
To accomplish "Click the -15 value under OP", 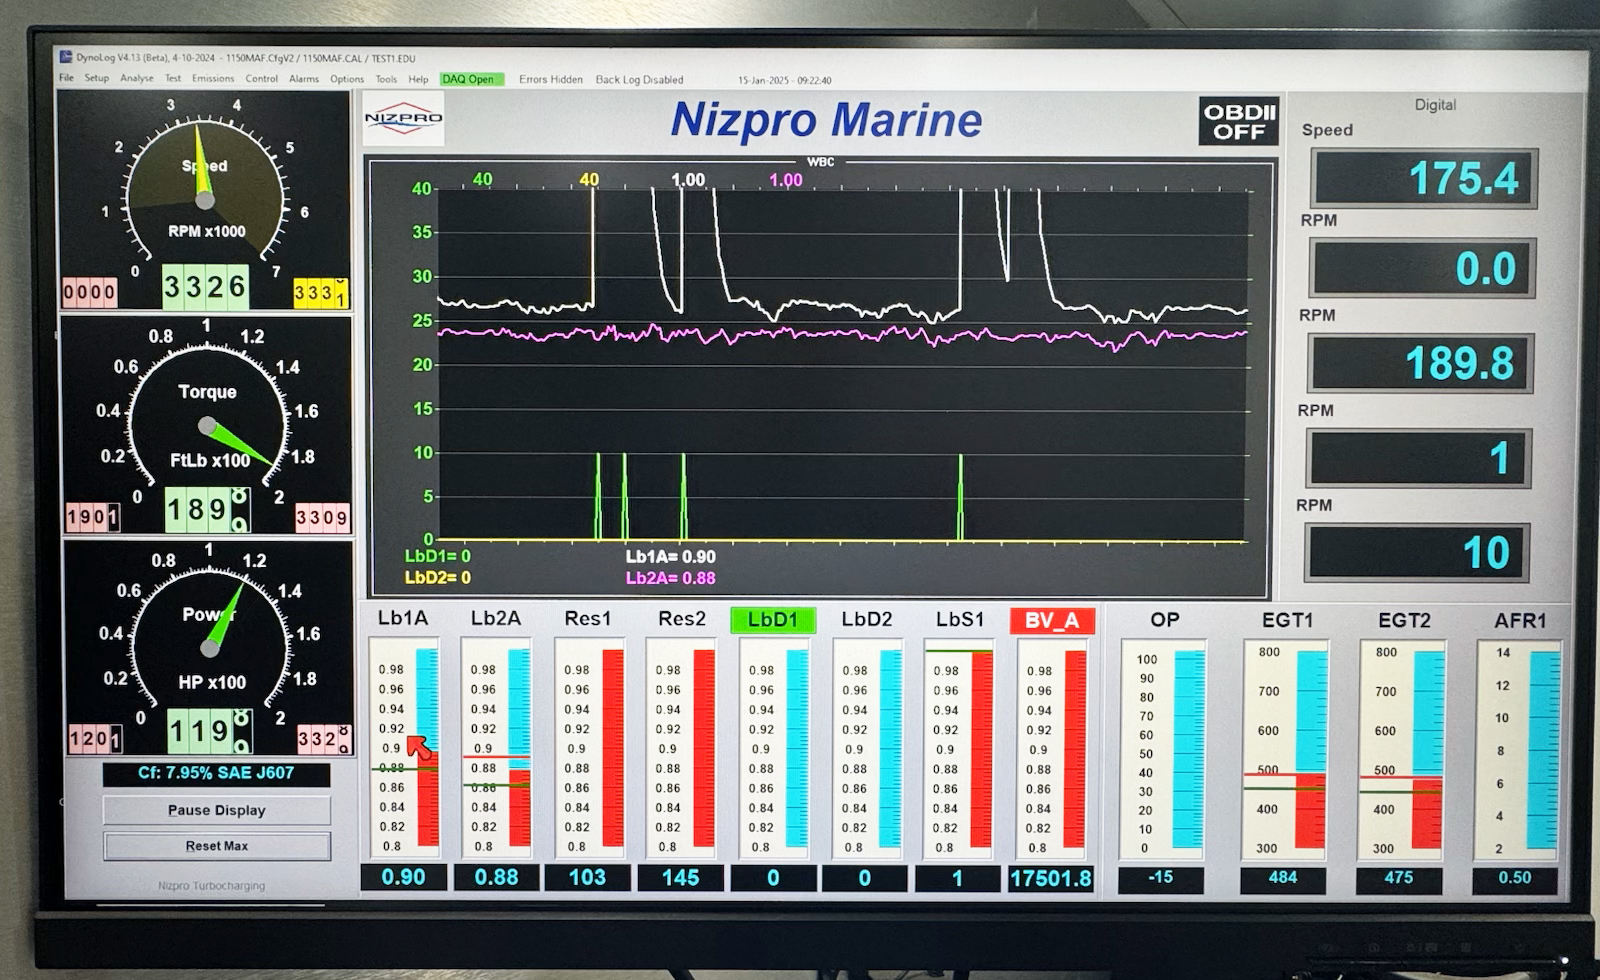I will pyautogui.click(x=1161, y=877).
